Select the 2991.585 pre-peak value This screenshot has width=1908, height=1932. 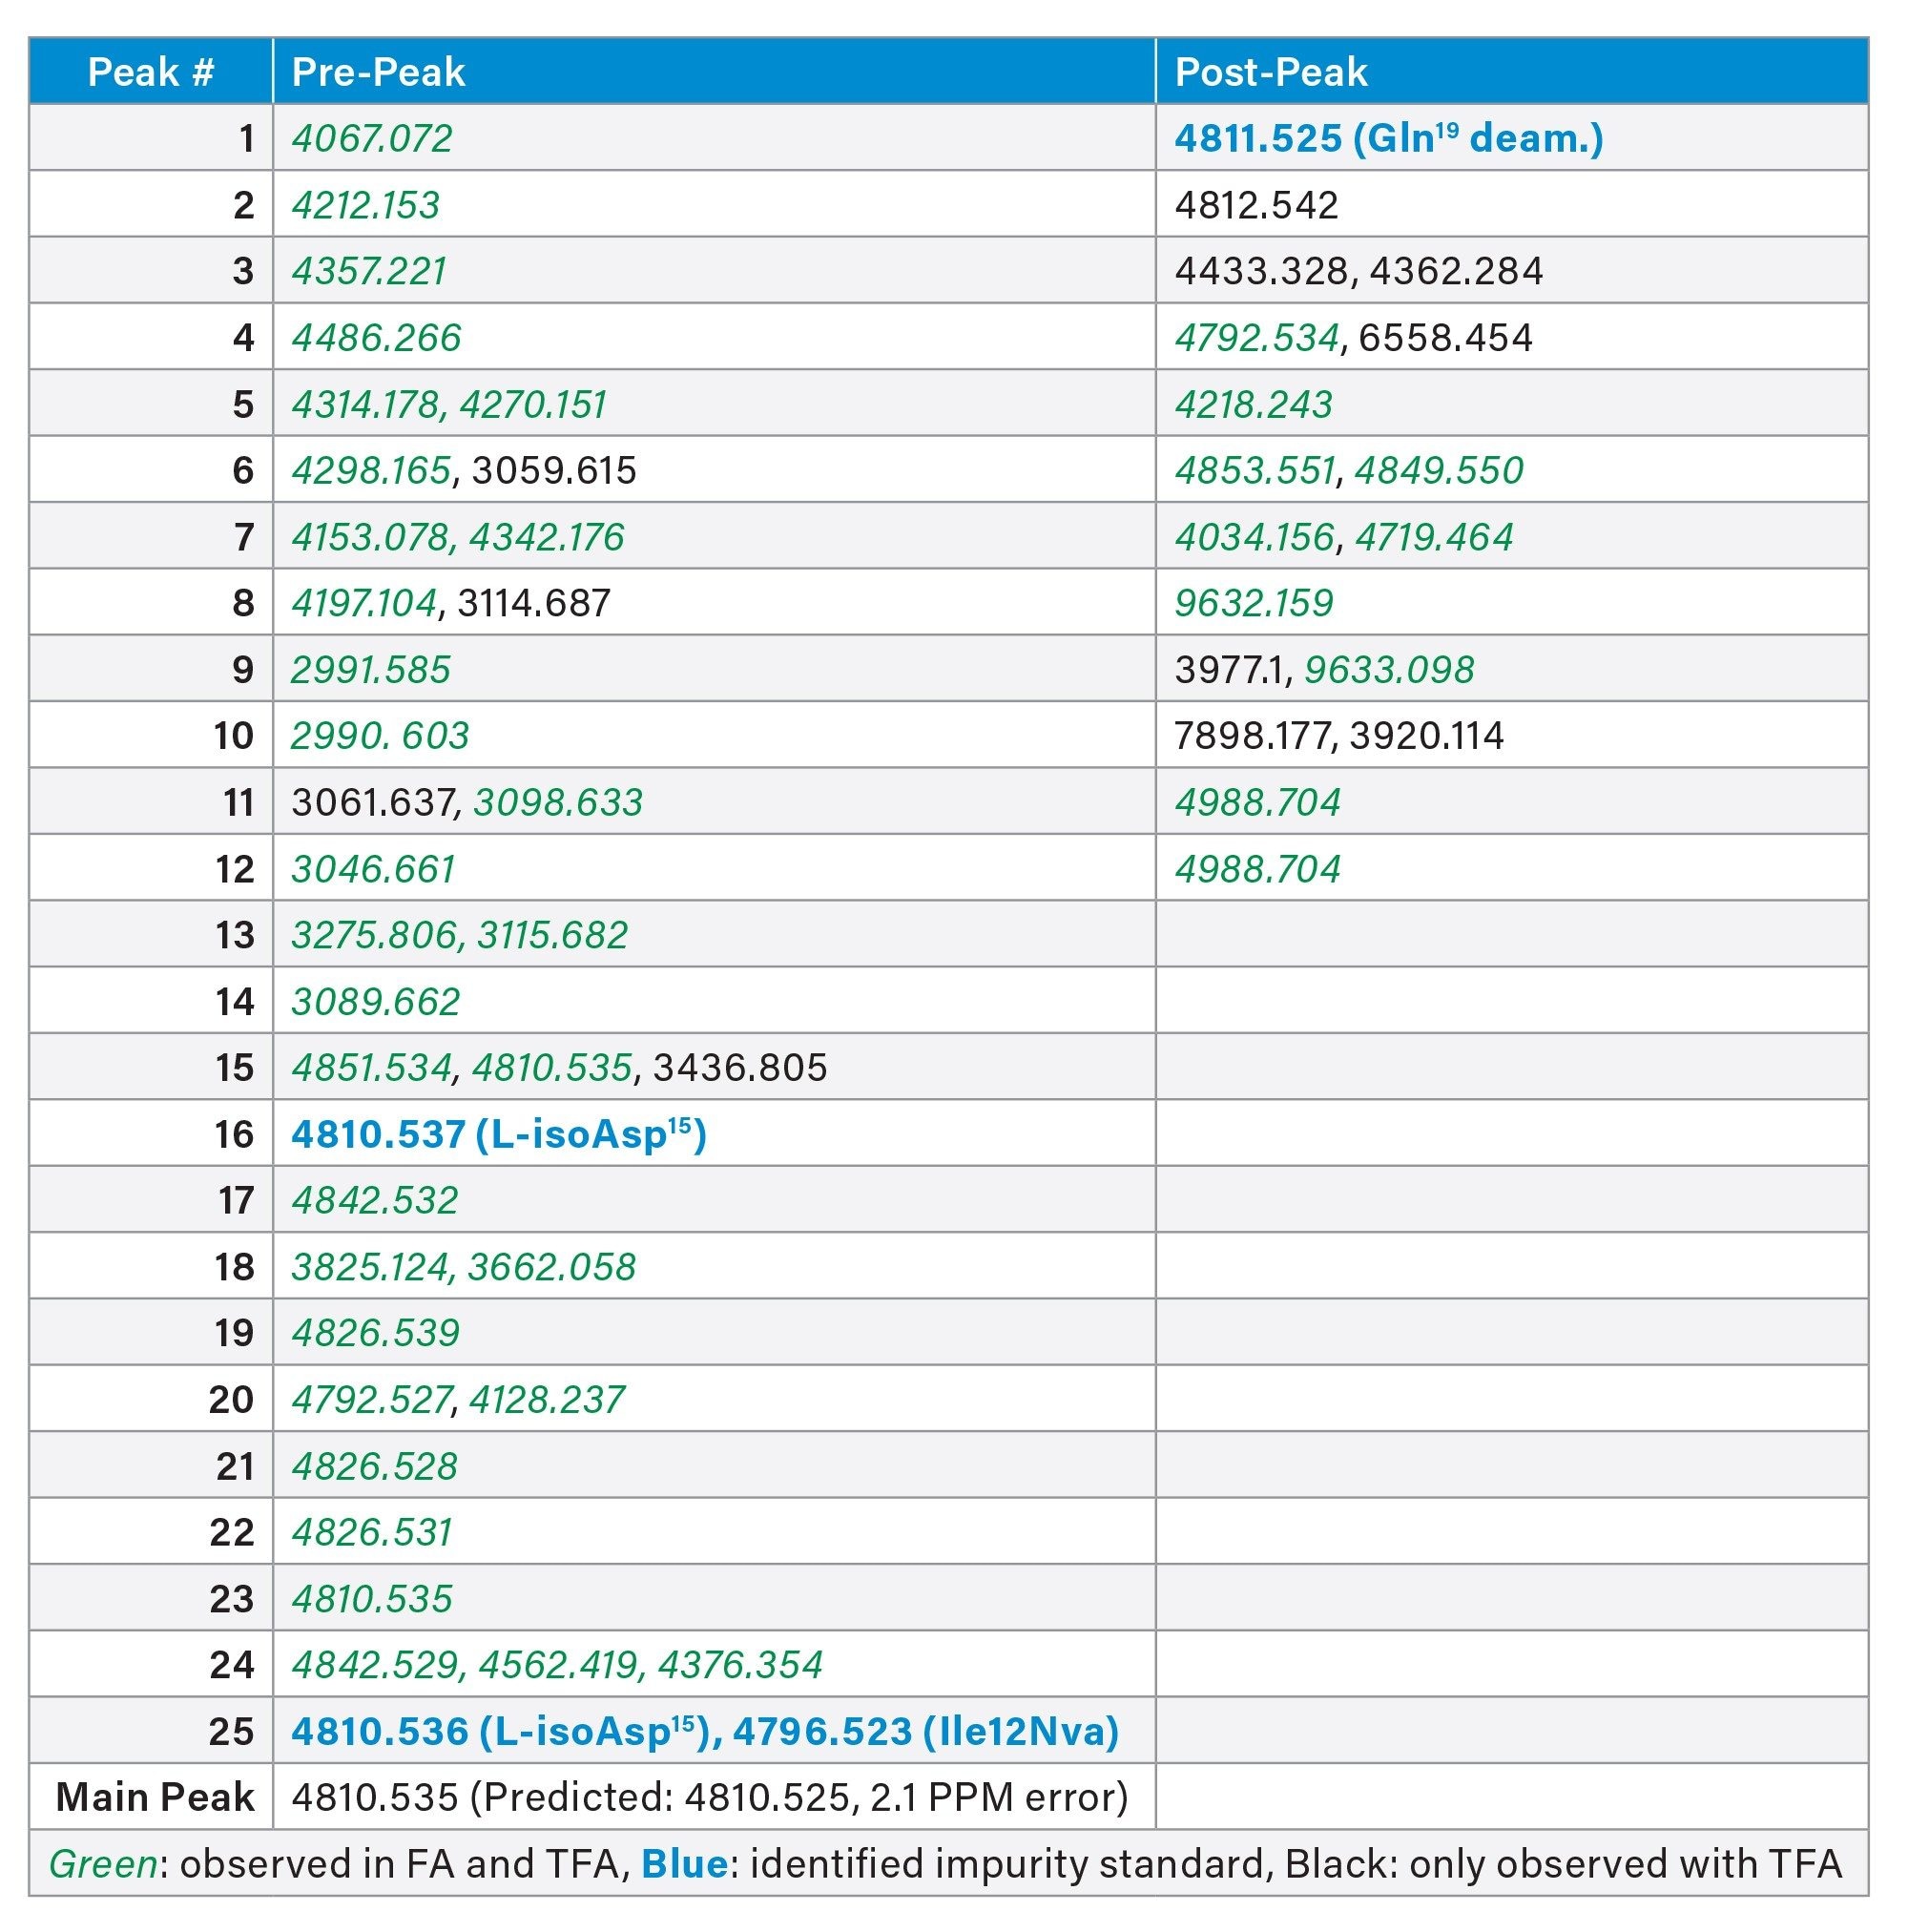pyautogui.click(x=371, y=670)
